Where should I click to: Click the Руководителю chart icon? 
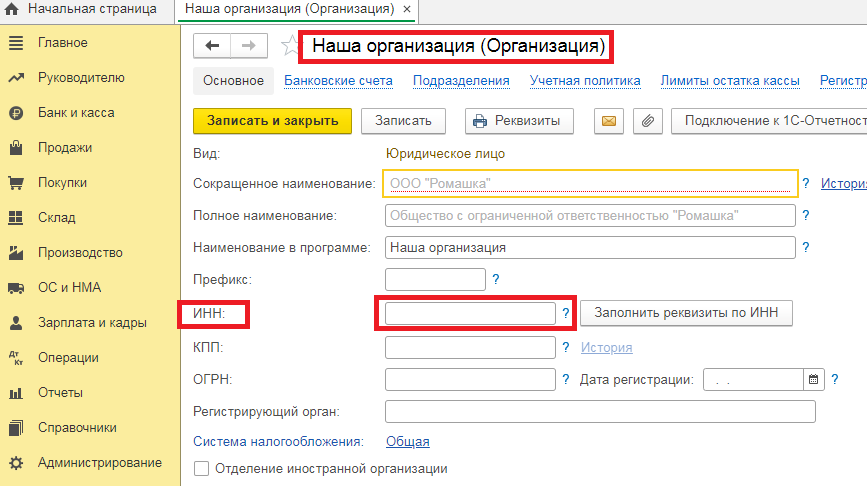16,77
